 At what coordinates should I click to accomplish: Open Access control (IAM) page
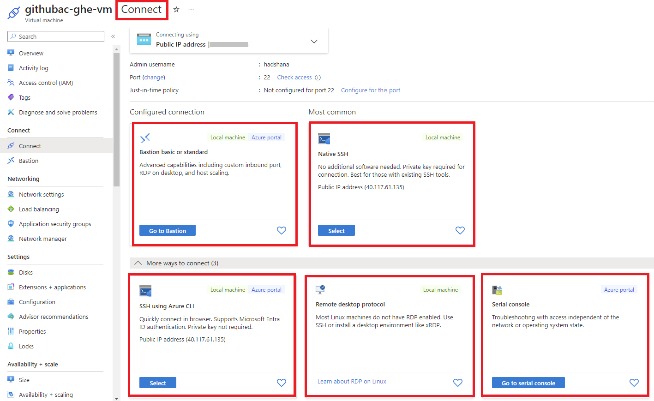46,83
